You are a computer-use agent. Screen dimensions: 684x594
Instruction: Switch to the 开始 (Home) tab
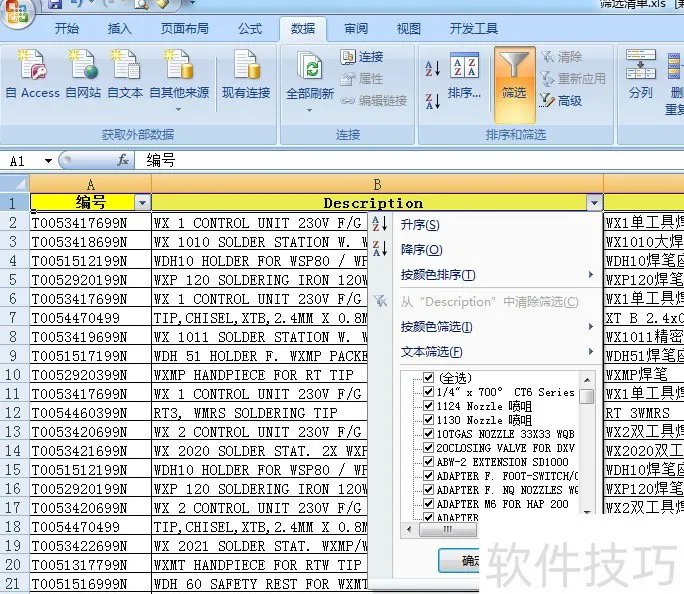[67, 29]
